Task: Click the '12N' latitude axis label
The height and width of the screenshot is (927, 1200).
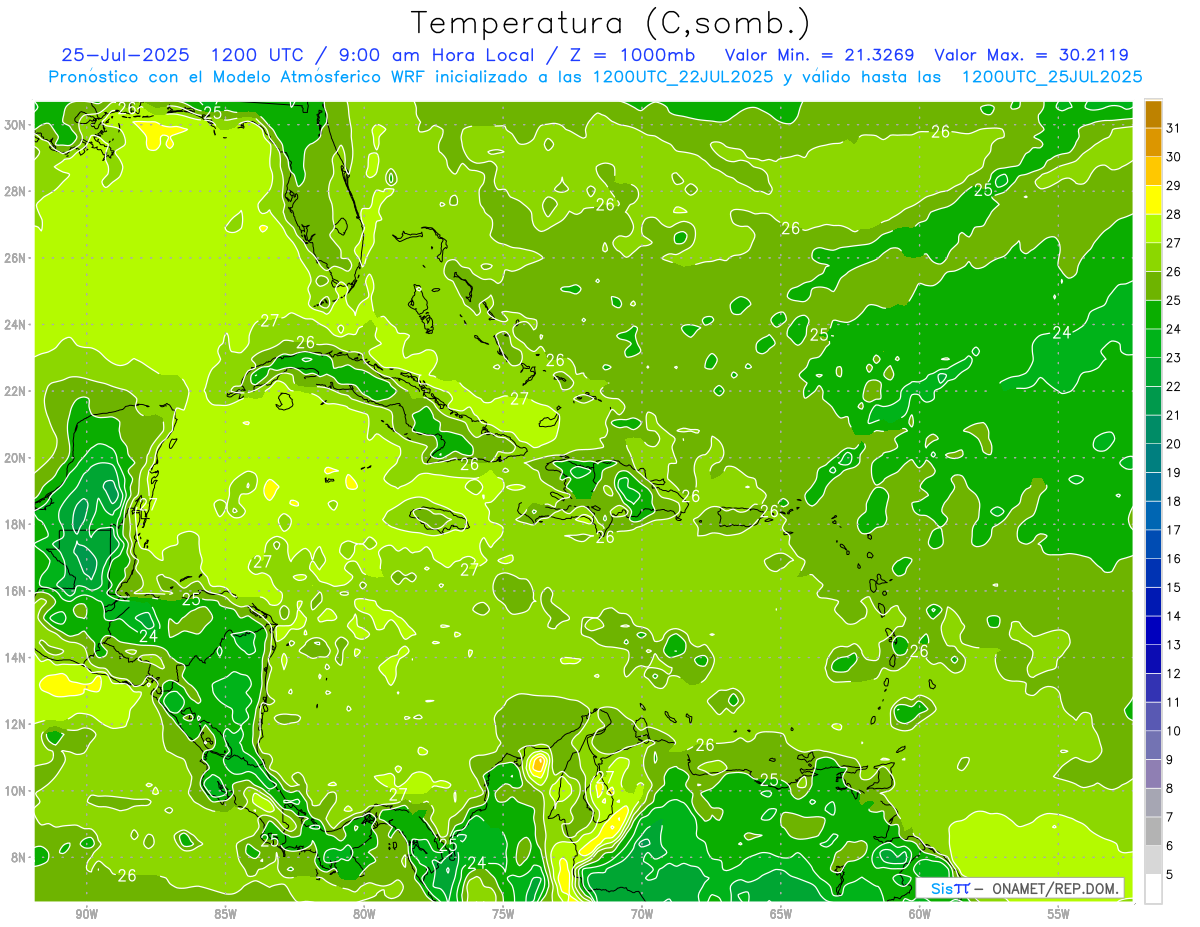Action: click(x=16, y=724)
